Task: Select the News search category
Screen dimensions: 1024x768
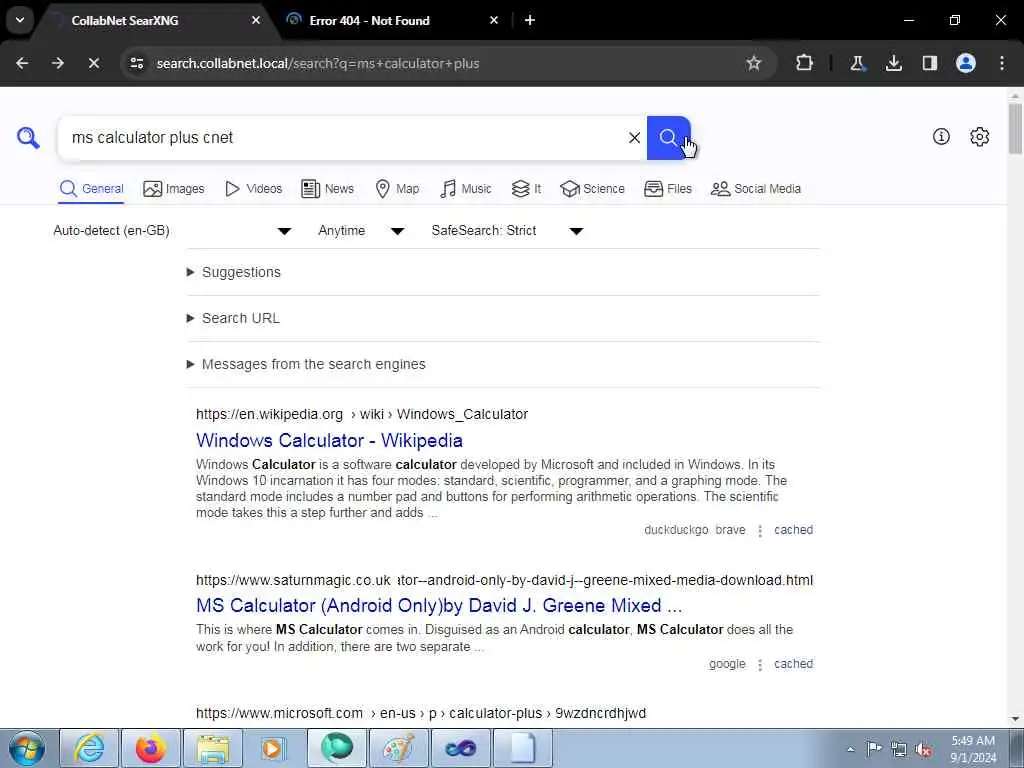Action: 327,189
